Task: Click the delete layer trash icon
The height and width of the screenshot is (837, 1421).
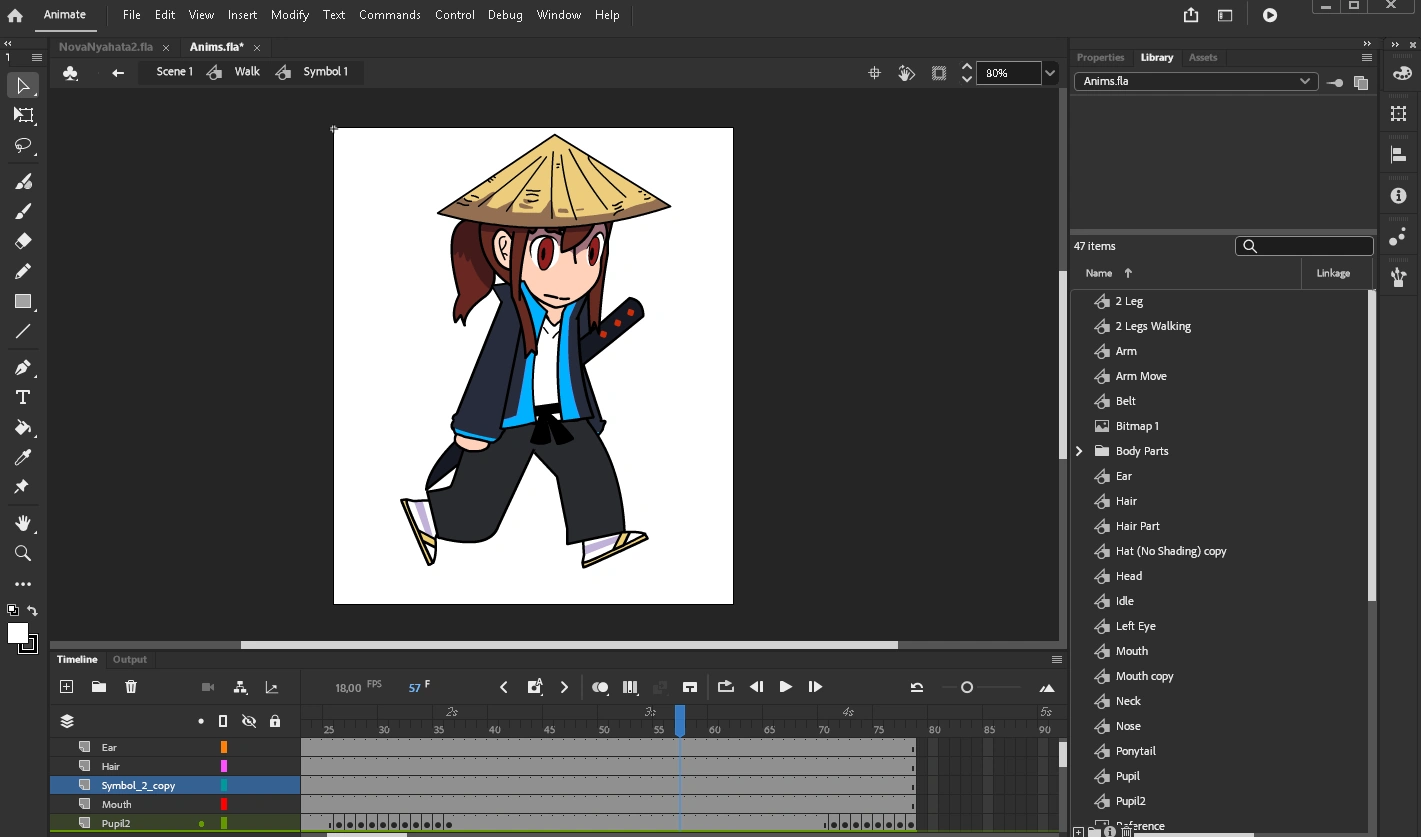Action: coord(131,687)
